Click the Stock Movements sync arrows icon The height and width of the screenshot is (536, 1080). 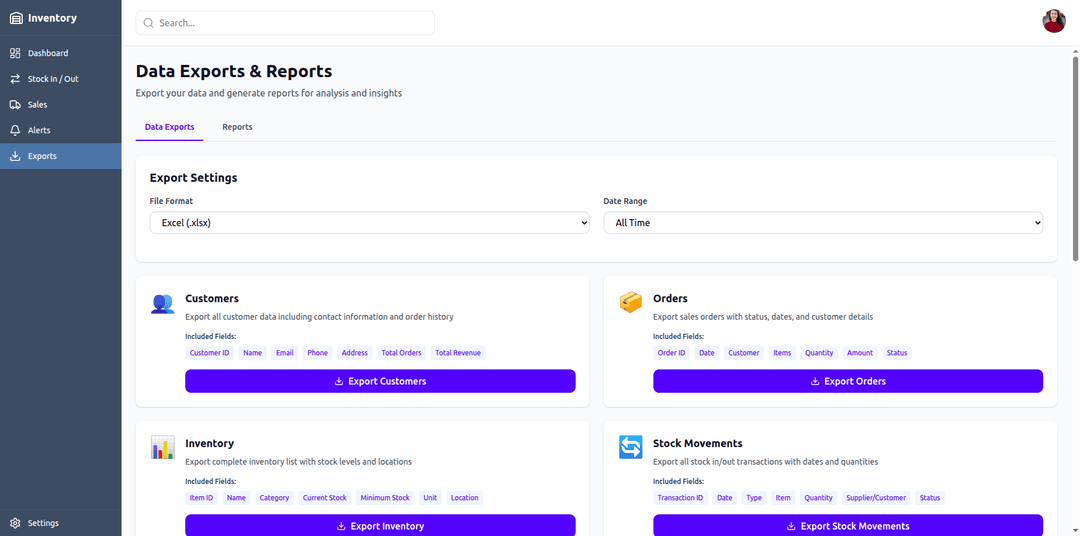pyautogui.click(x=630, y=448)
